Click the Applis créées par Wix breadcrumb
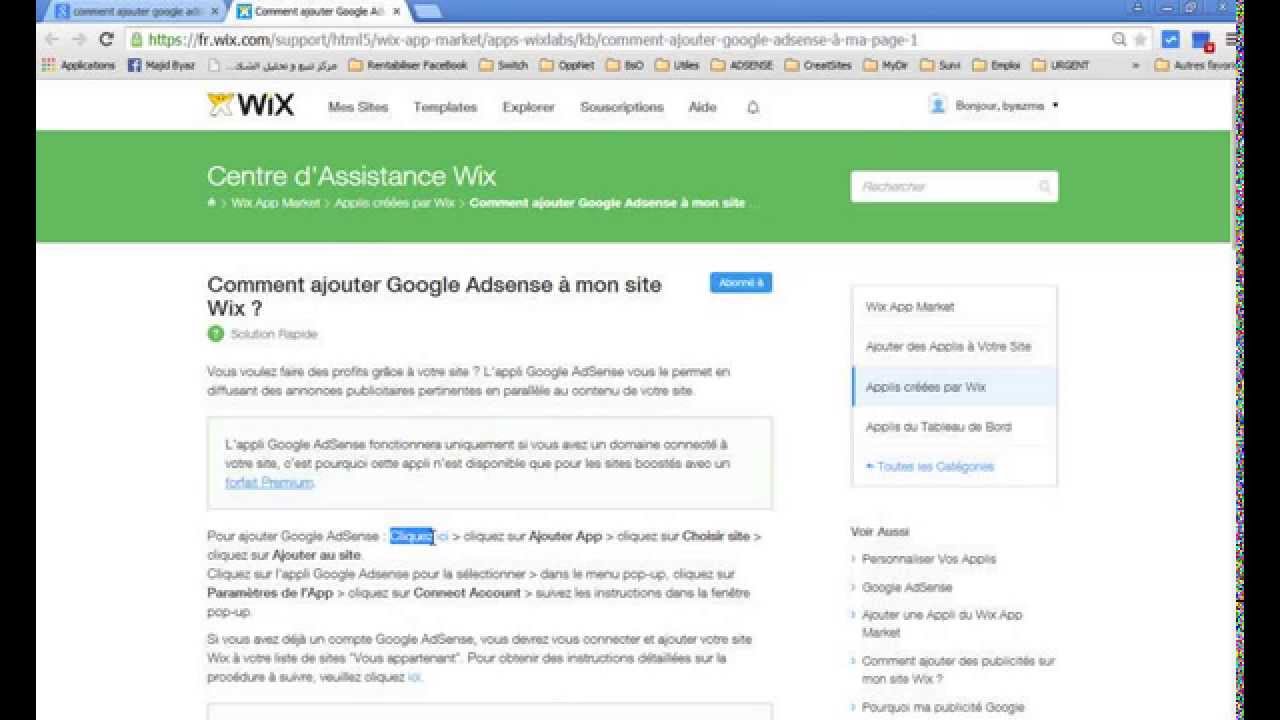The height and width of the screenshot is (720, 1280). click(x=394, y=203)
